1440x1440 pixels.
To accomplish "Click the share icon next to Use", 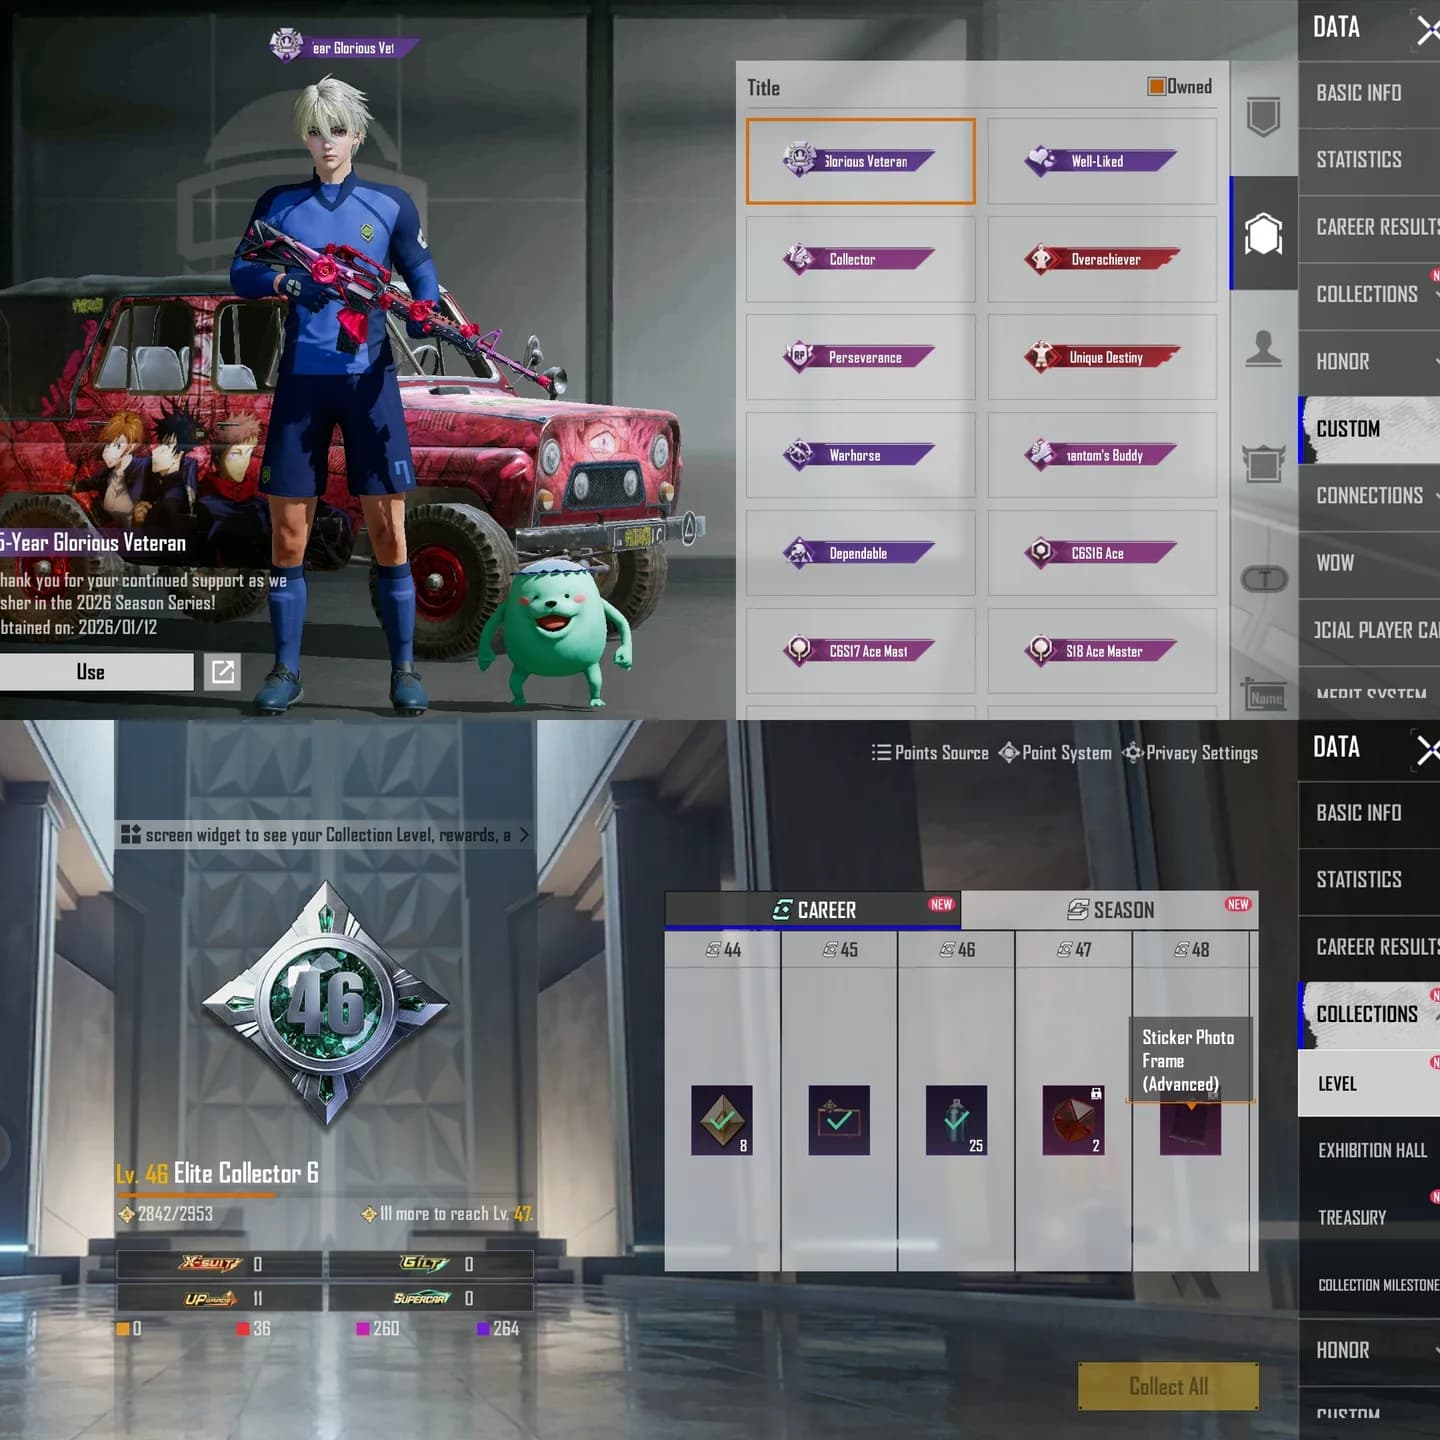I will pyautogui.click(x=222, y=672).
